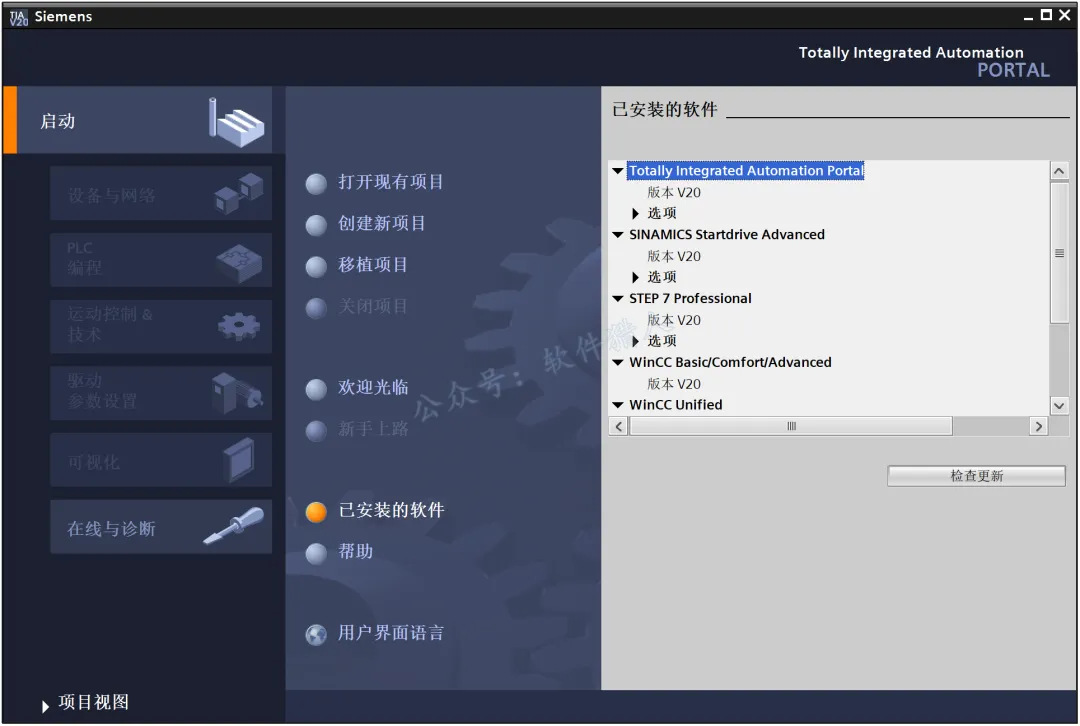Click 版本 V20 under SINAMICS Startdrive Advanced

(x=674, y=256)
